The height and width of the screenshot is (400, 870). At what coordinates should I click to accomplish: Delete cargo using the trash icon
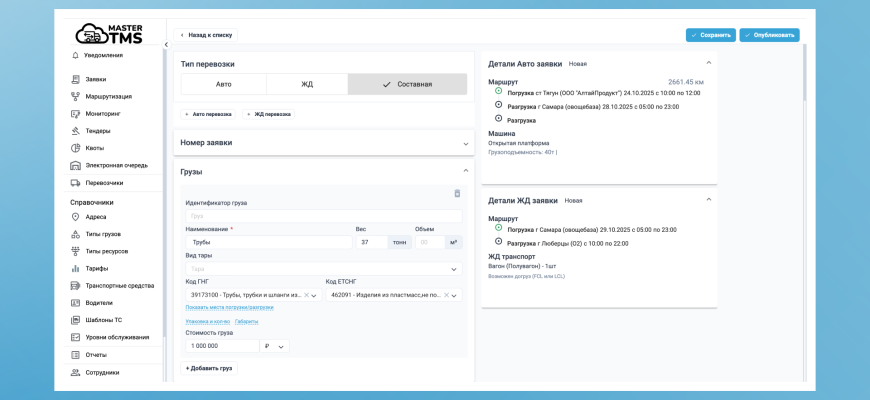(x=457, y=193)
